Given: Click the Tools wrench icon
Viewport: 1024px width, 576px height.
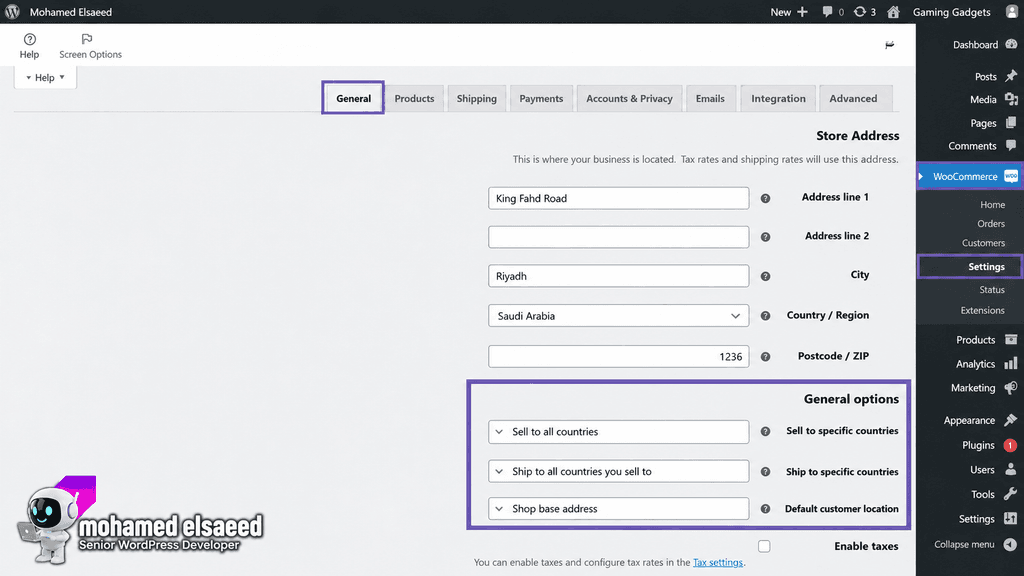Looking at the screenshot, I should 1011,494.
